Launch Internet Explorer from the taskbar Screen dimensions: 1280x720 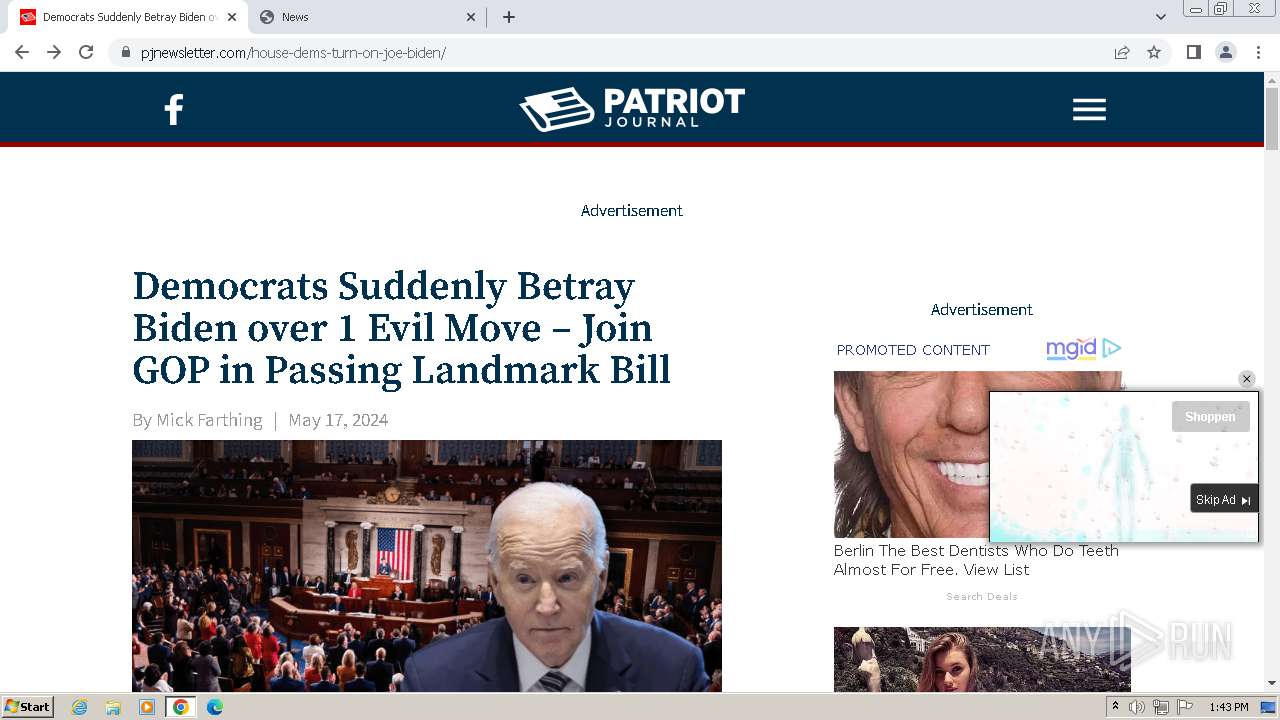click(80, 707)
